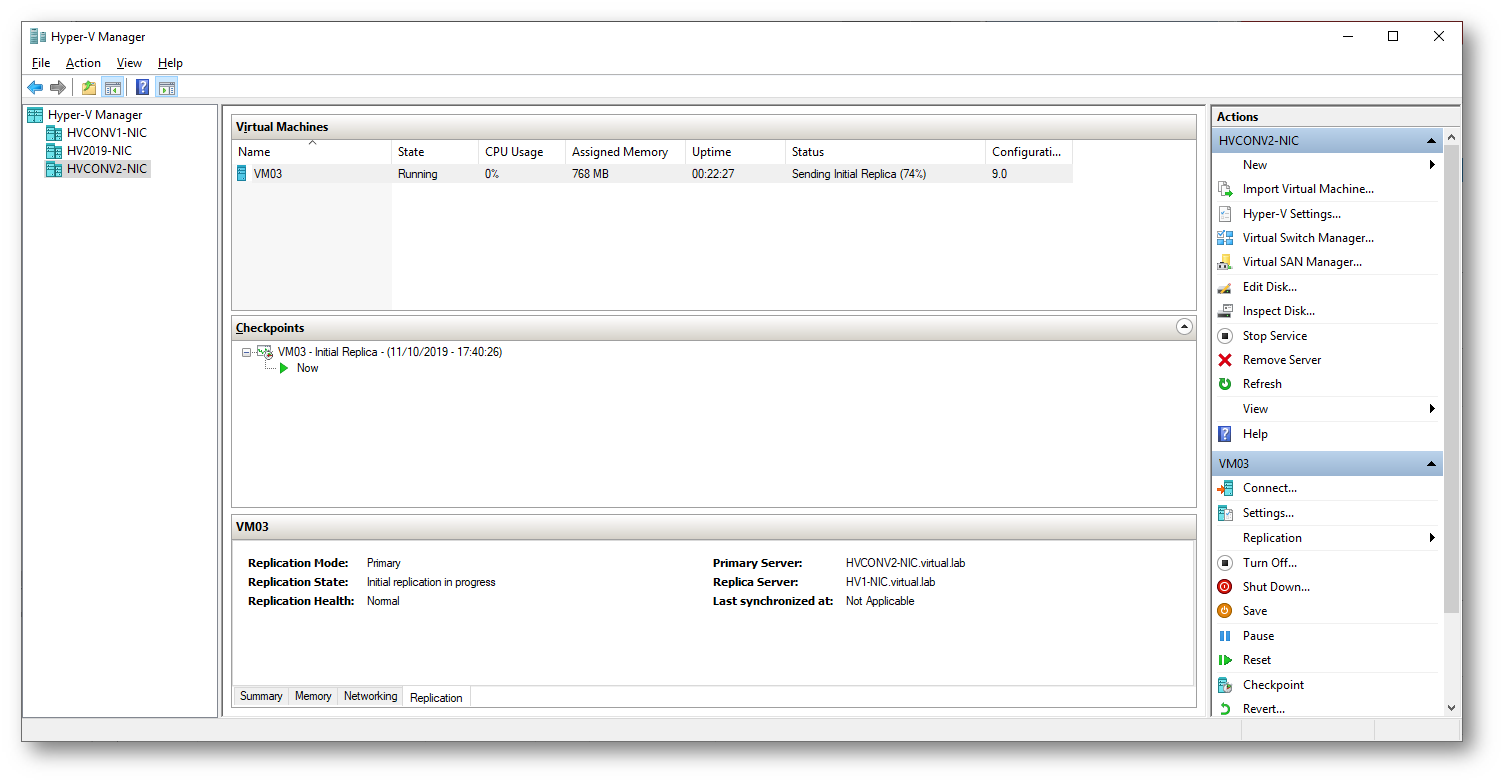Click the Virtual SAN Manager icon
1505x784 pixels.
pos(1225,262)
